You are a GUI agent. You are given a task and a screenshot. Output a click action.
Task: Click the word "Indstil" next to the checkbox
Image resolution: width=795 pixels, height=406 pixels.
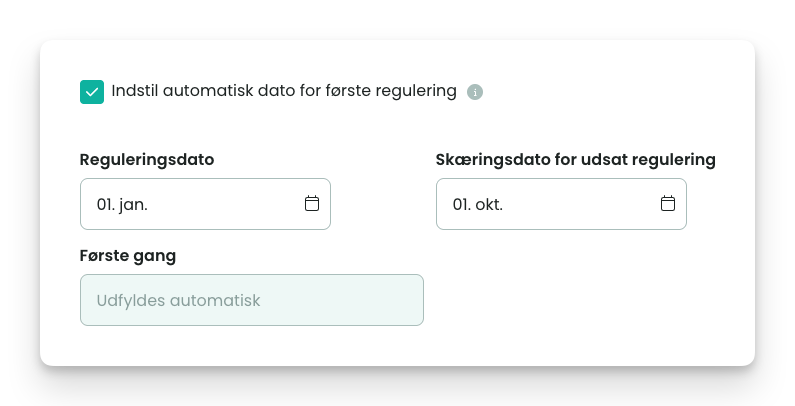coord(136,91)
